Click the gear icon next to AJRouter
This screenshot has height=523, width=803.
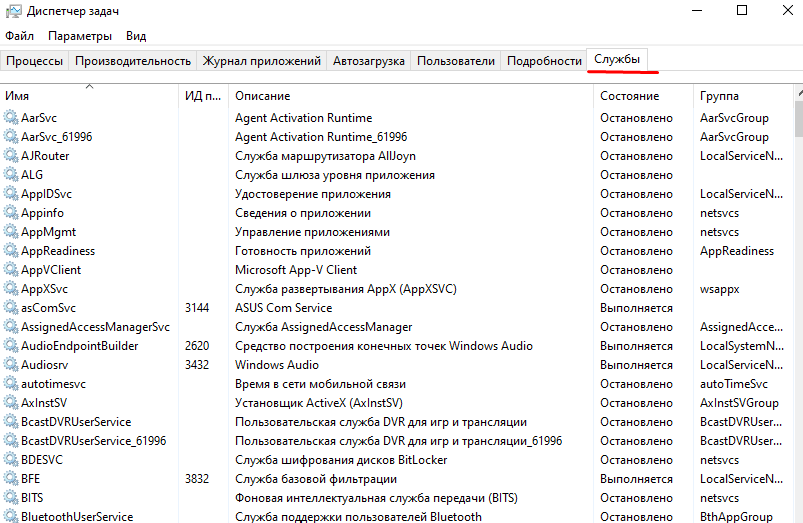[x=11, y=156]
